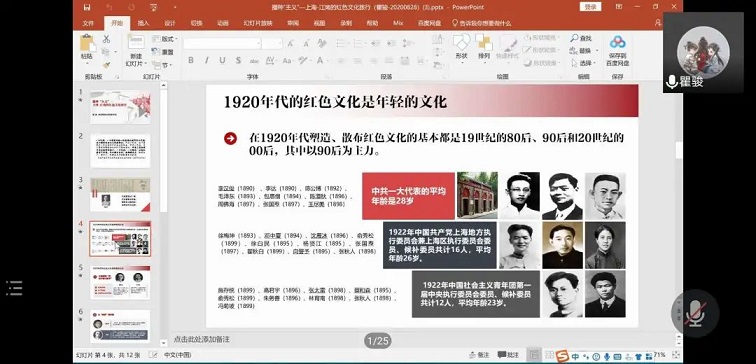Click the Sign in button in title bar
756x364 pixels.
click(590, 7)
